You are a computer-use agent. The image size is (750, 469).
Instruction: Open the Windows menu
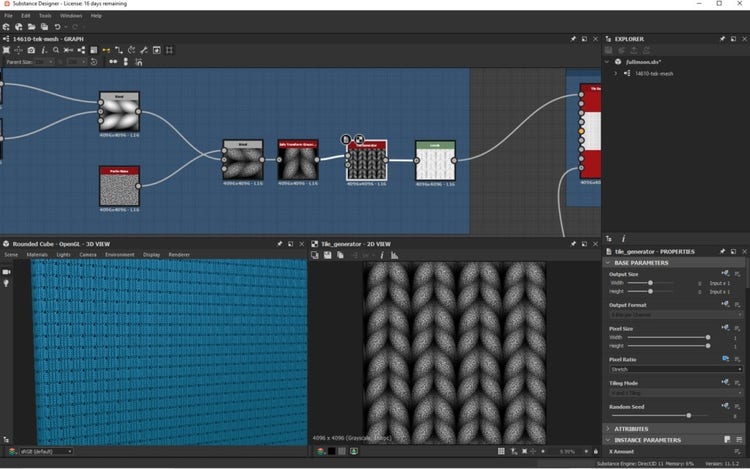point(71,16)
